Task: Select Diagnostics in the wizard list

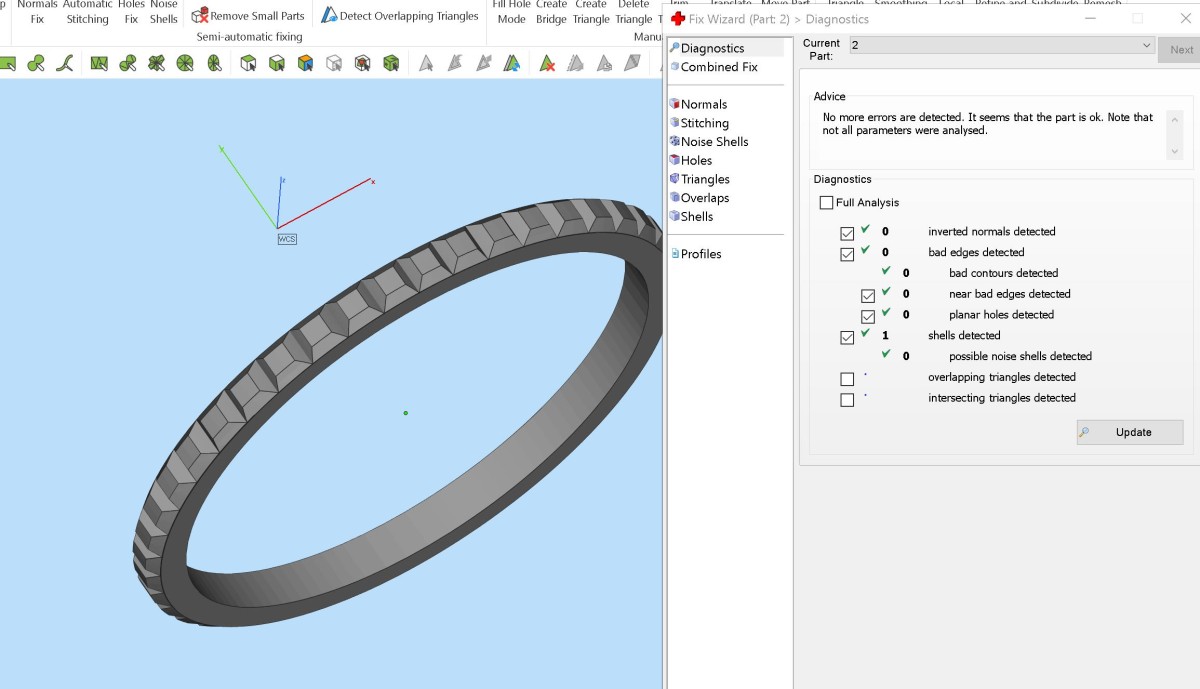Action: pyautogui.click(x=712, y=48)
